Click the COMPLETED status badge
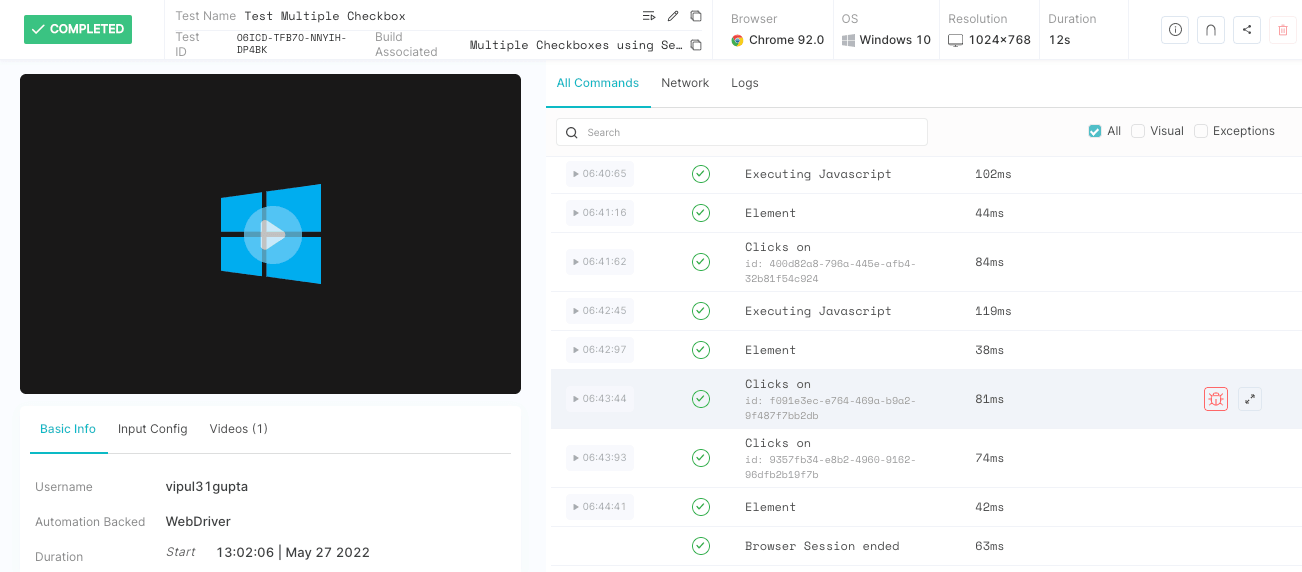Image resolution: width=1302 pixels, height=572 pixels. (78, 29)
